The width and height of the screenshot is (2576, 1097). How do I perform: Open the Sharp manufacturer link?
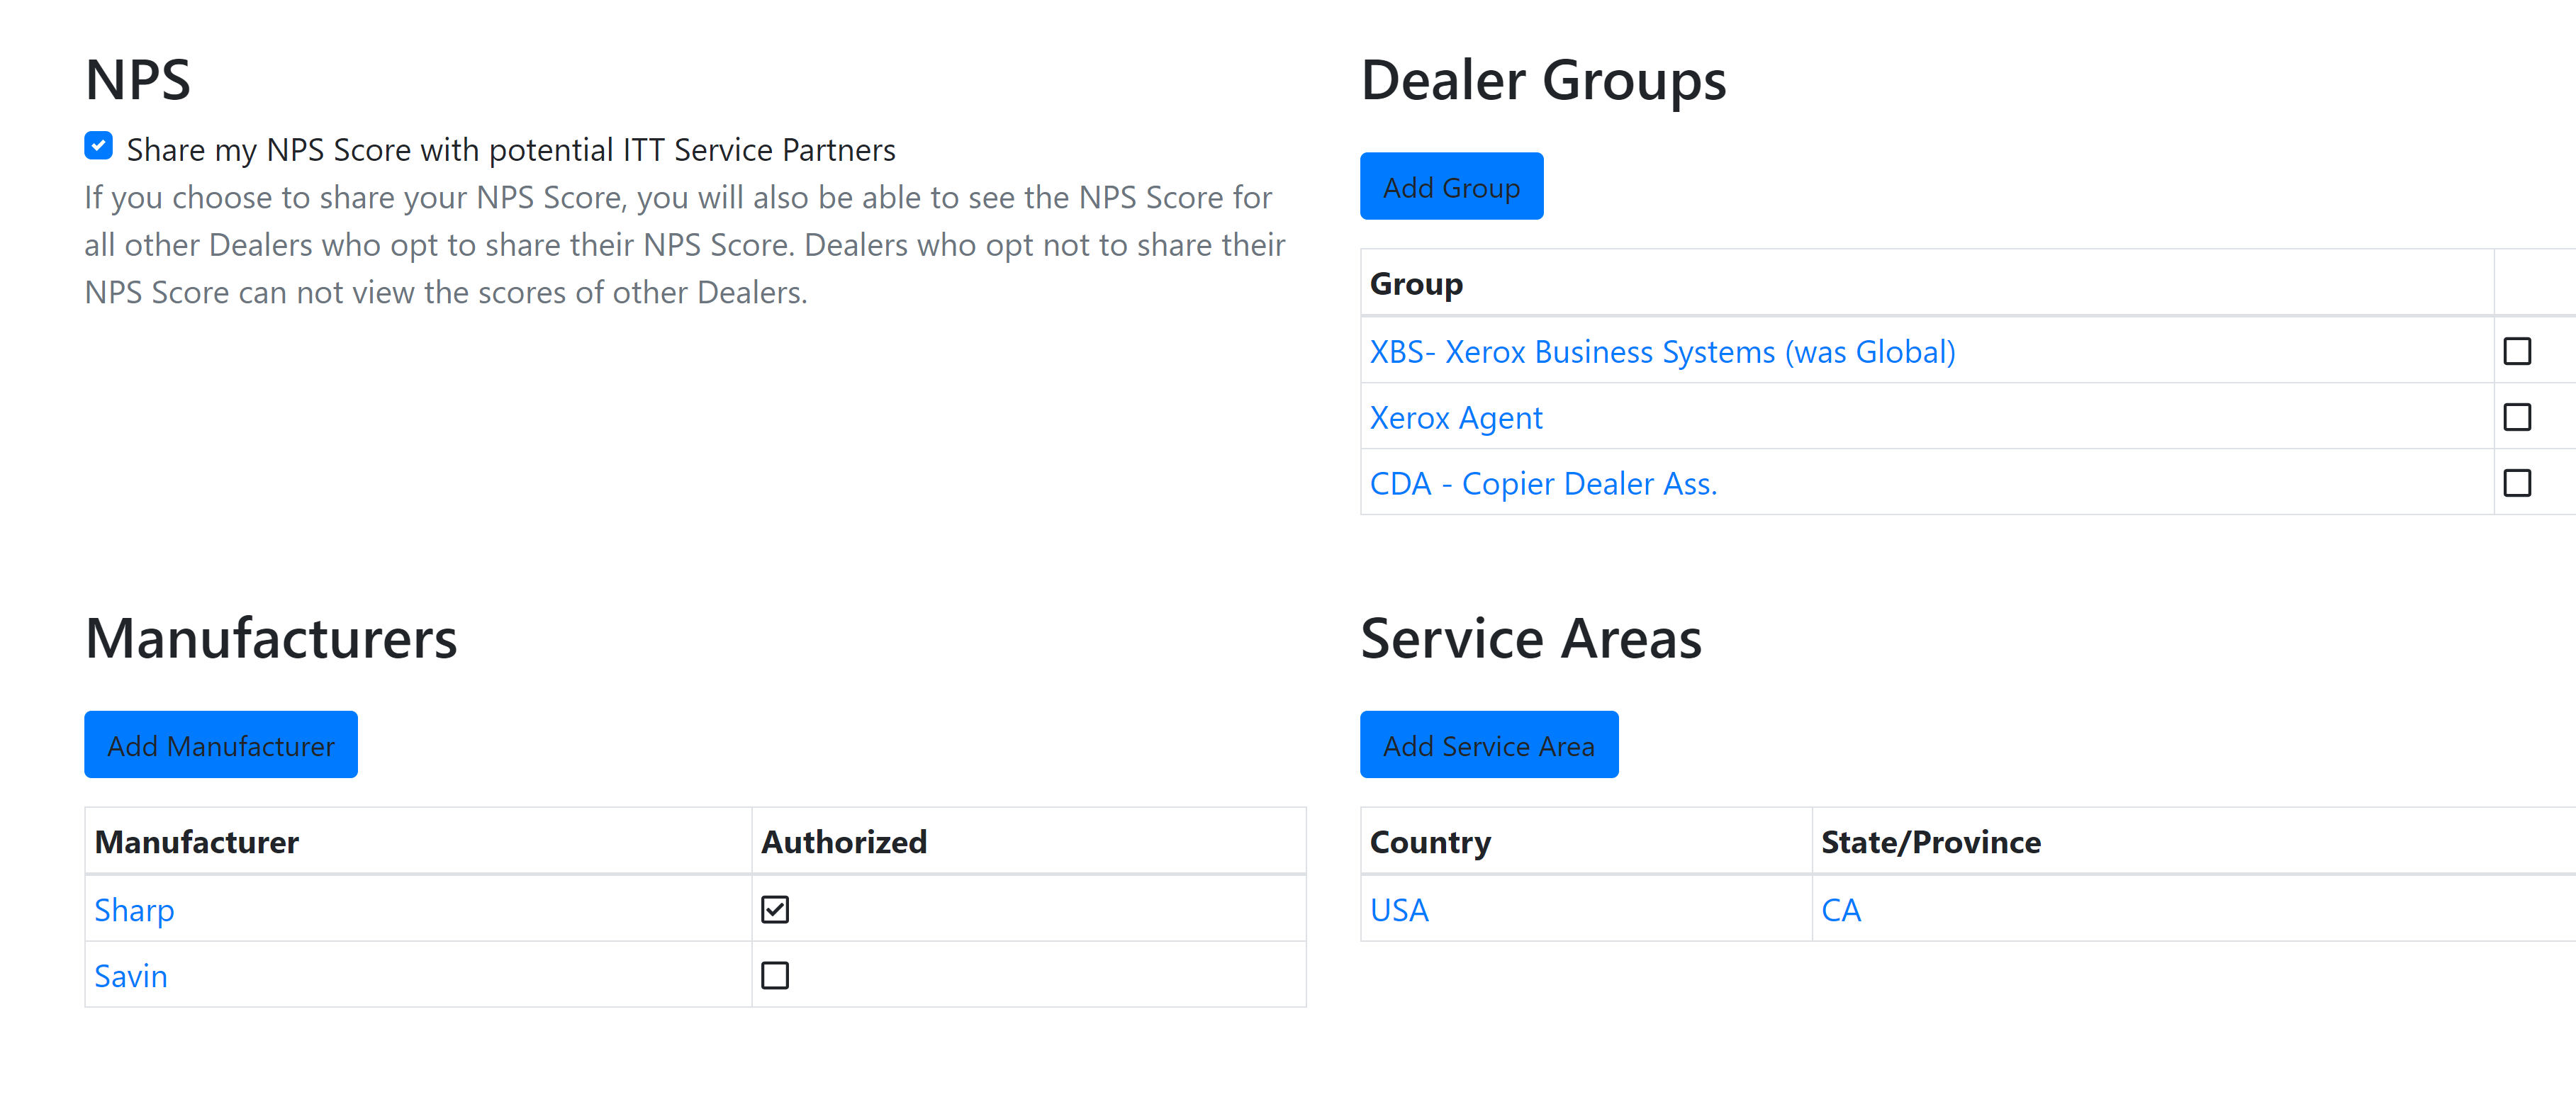134,910
